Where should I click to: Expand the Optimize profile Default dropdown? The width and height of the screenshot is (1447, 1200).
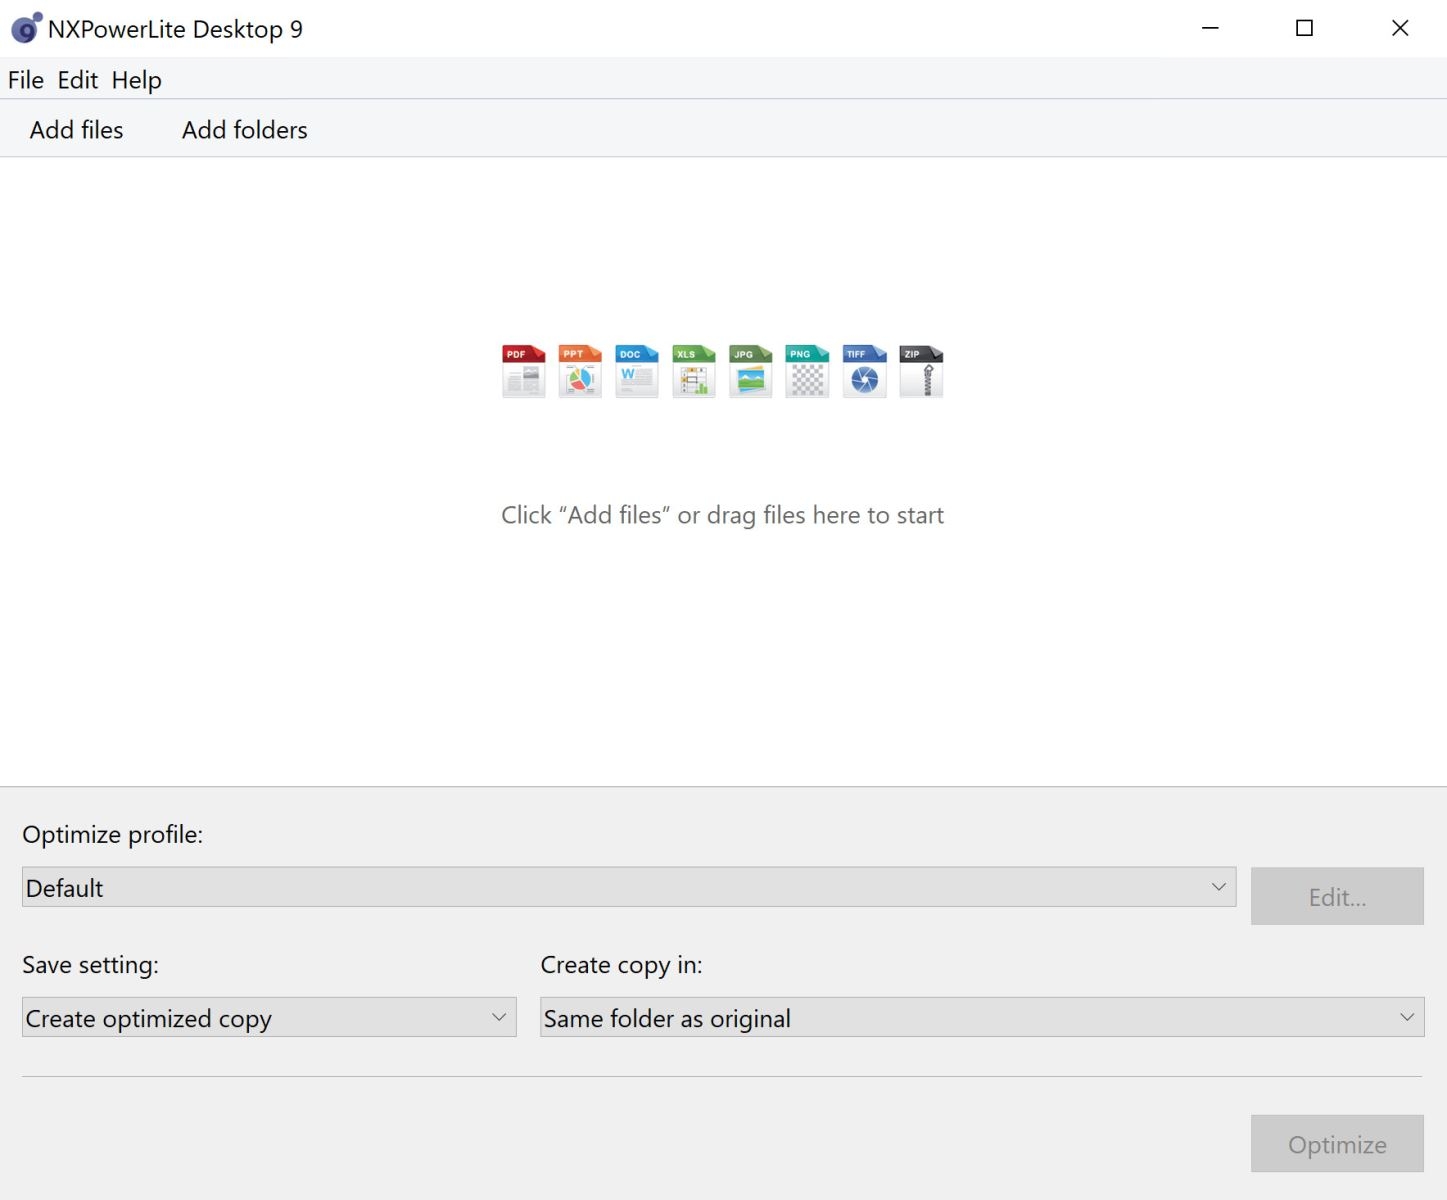[629, 887]
